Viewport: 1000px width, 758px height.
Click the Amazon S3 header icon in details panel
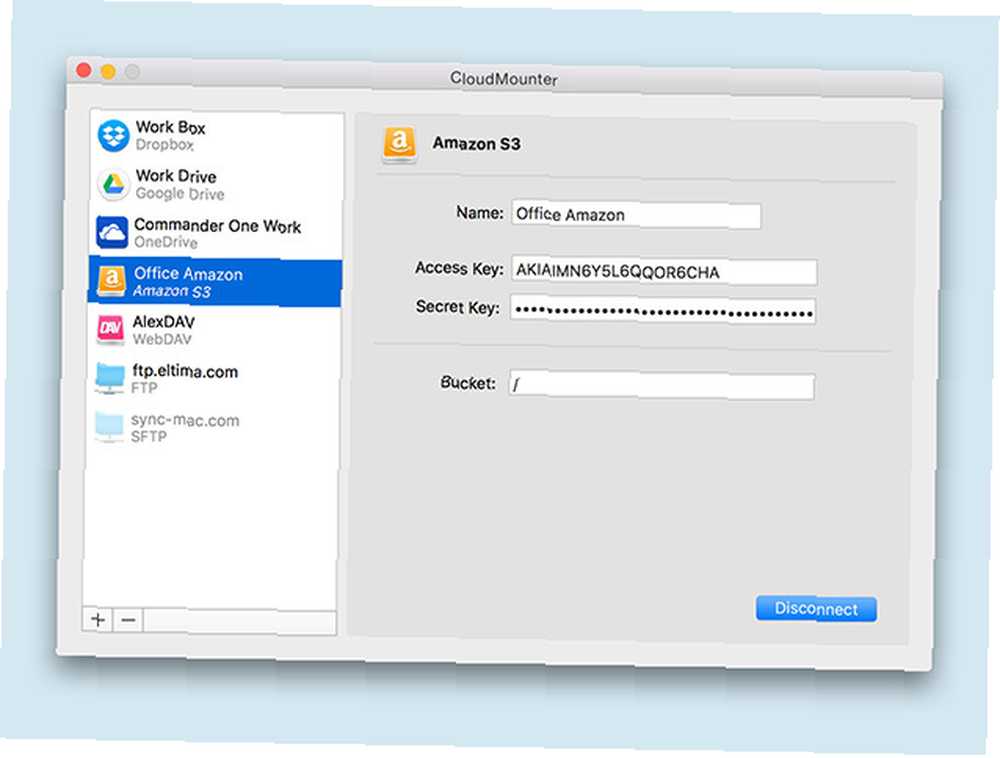click(x=399, y=144)
